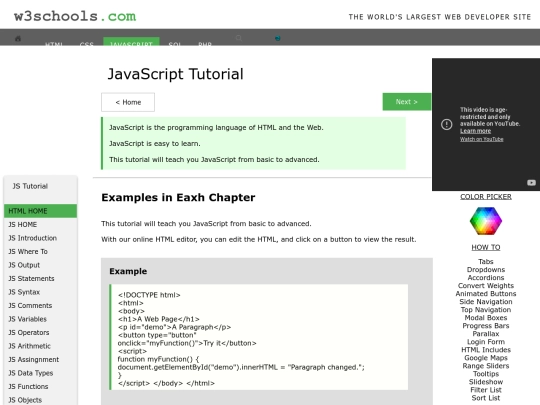The image size is (540, 405).
Task: Open 'JS Variables' sidebar item
Action: coord(41,319)
